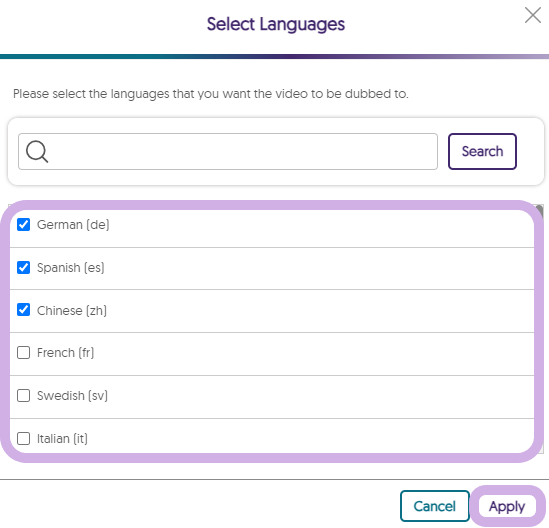Image resolution: width=549 pixels, height=528 pixels.
Task: Pick the Italian (it) label text
Action: 62,439
